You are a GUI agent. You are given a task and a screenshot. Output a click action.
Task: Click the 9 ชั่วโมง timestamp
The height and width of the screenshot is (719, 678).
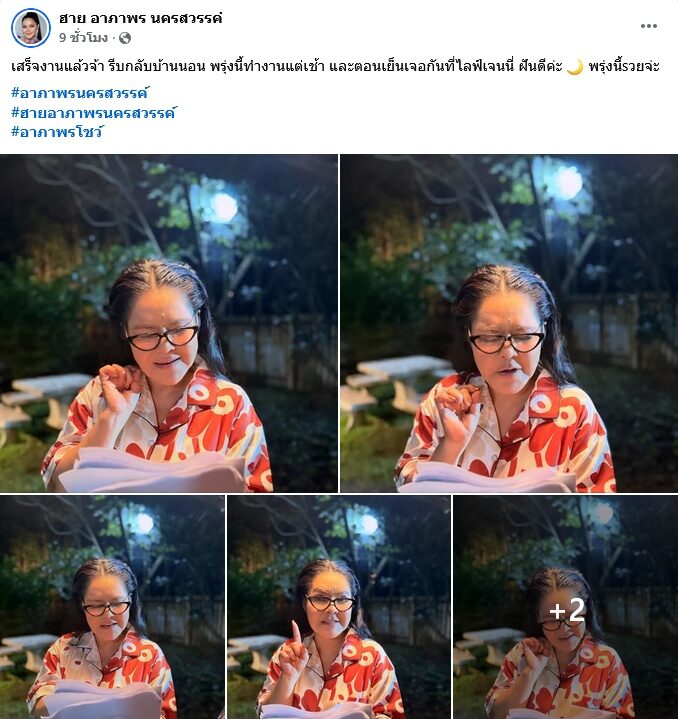83,38
